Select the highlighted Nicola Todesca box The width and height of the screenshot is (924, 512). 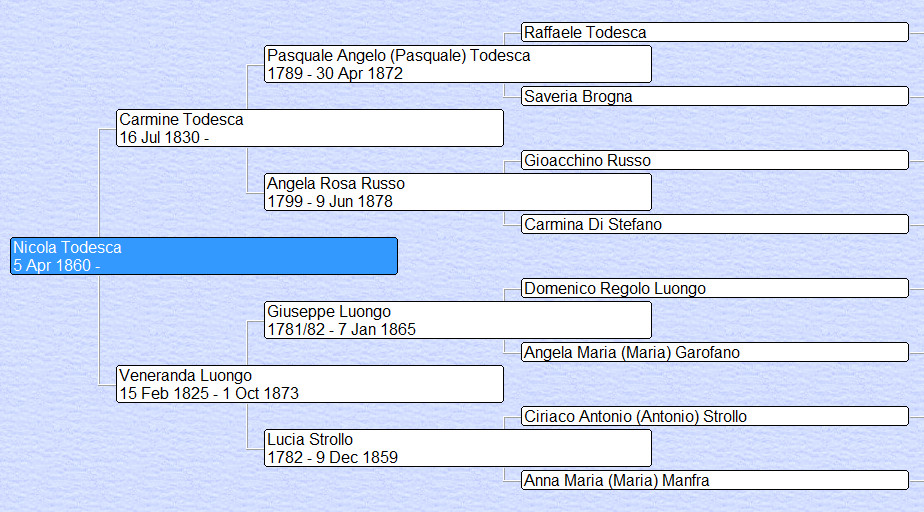204,256
